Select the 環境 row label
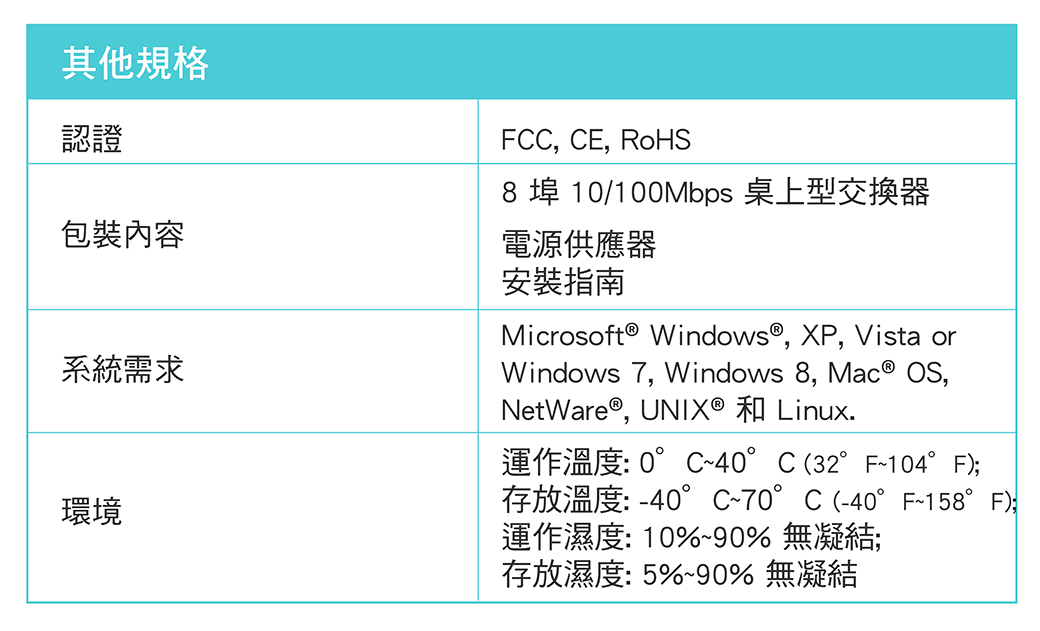This screenshot has width=1040, height=631. click(x=92, y=512)
